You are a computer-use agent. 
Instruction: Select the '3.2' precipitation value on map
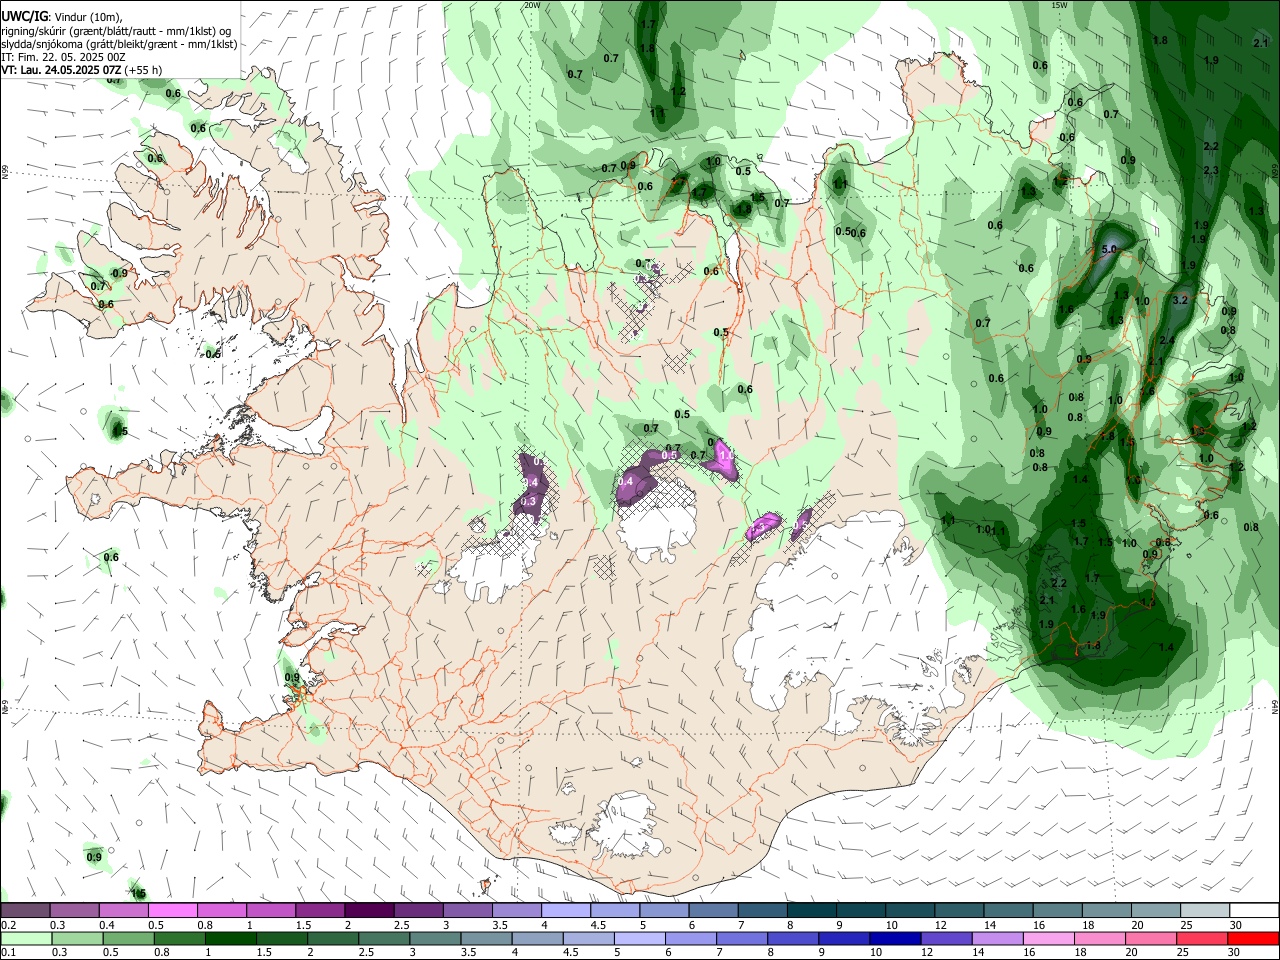point(1179,300)
